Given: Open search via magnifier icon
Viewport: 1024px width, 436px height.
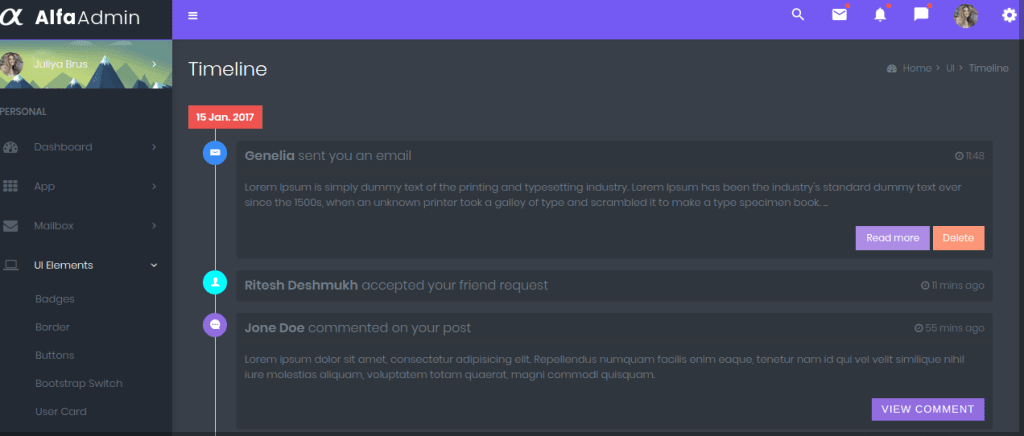Looking at the screenshot, I should pos(797,15).
